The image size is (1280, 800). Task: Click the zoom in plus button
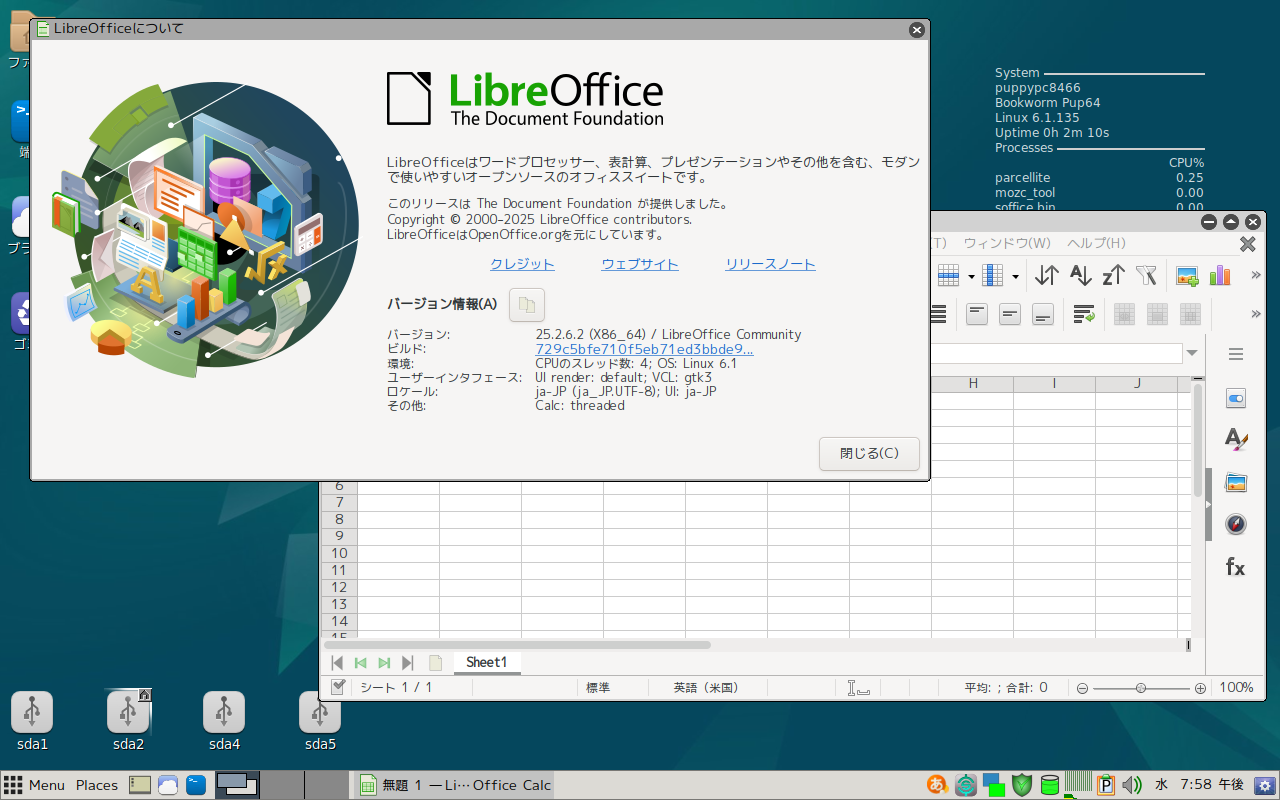tap(1200, 688)
